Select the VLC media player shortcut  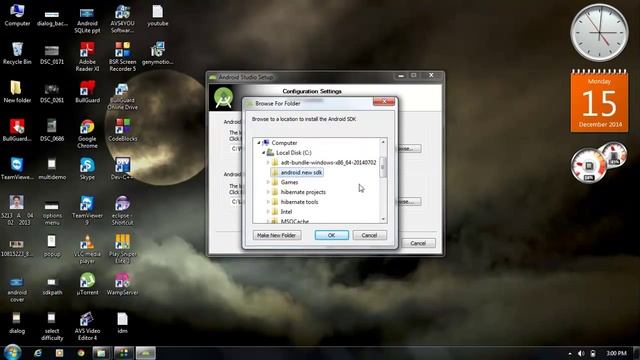point(87,249)
